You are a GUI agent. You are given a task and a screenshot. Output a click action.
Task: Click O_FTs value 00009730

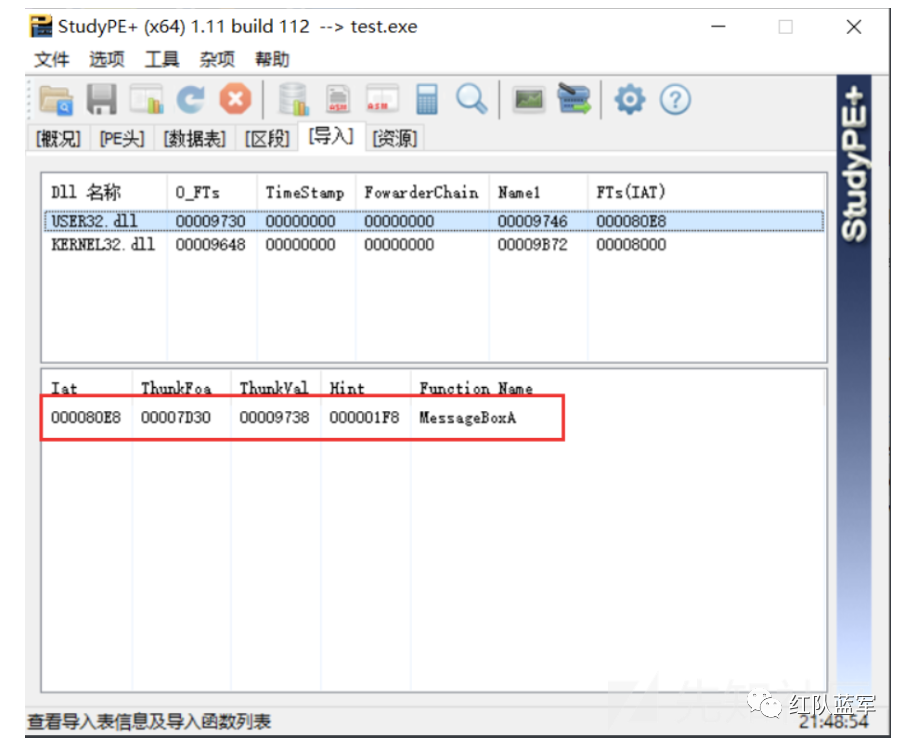[x=210, y=221]
